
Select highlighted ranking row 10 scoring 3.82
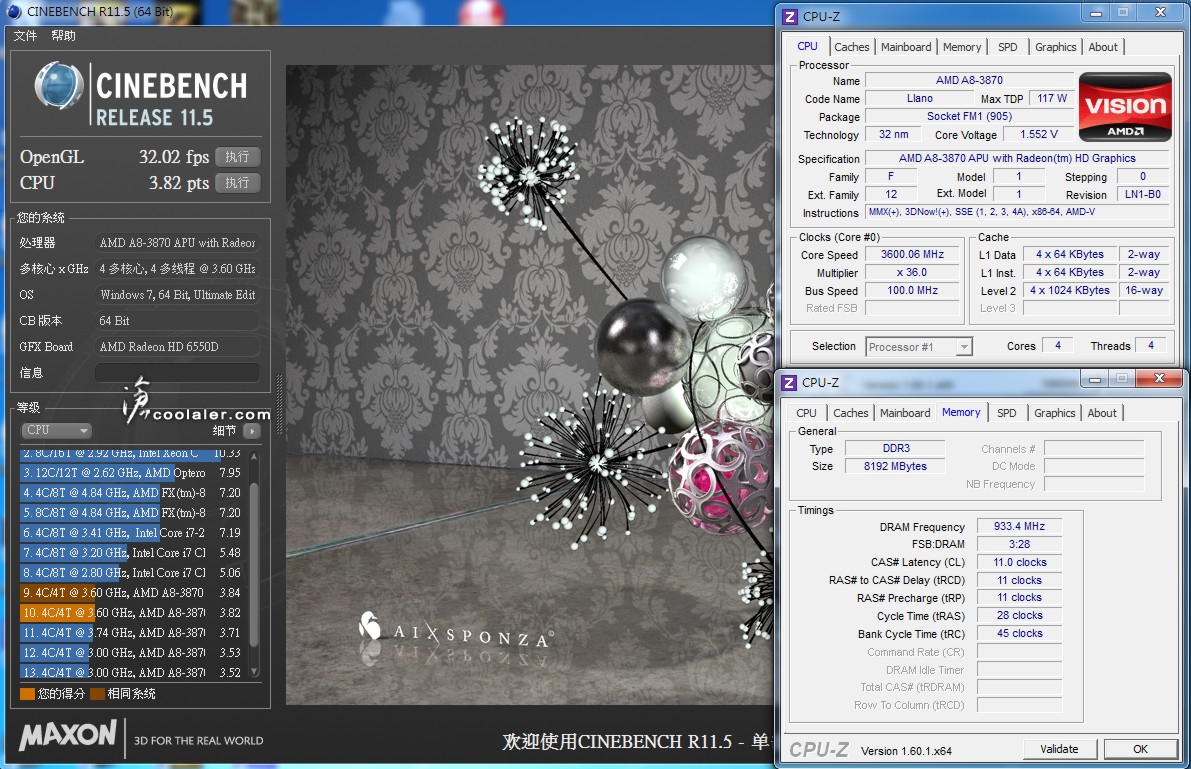click(132, 612)
